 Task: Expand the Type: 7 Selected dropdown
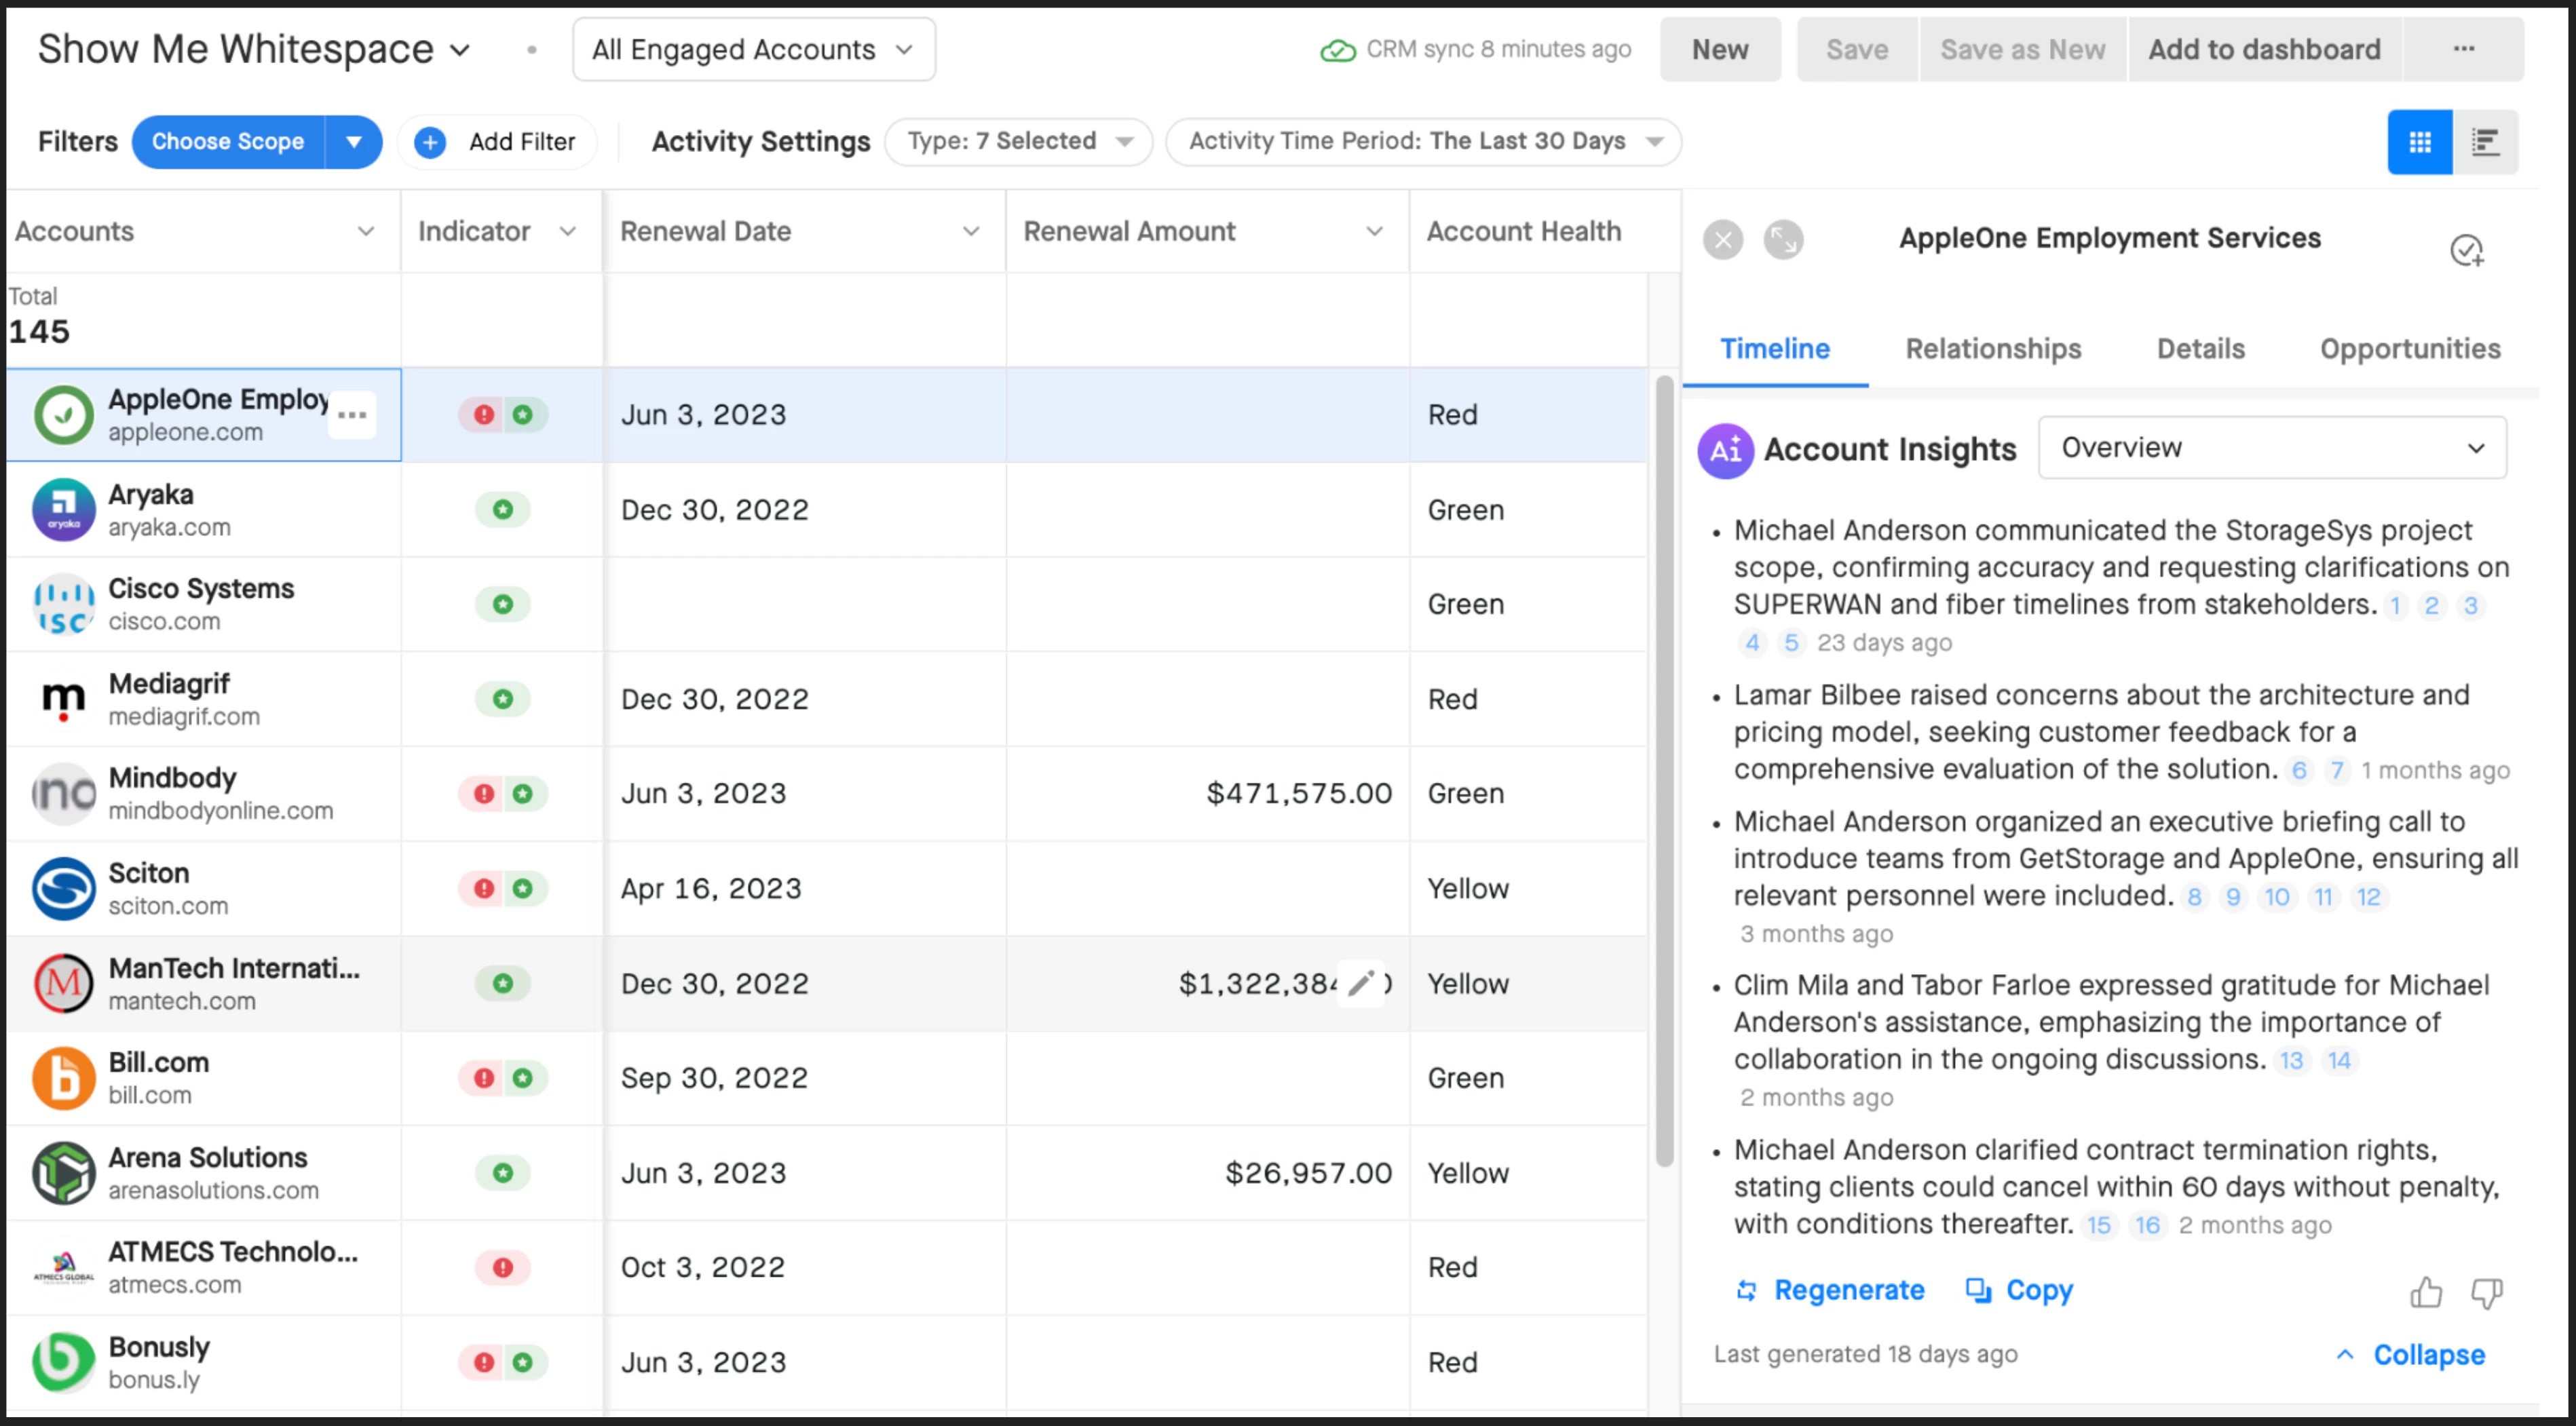[x=1018, y=141]
